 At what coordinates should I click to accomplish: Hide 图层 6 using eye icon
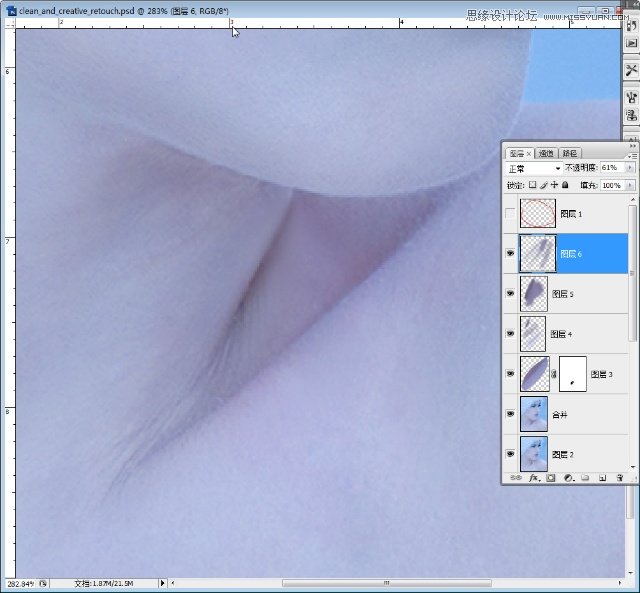tap(511, 254)
